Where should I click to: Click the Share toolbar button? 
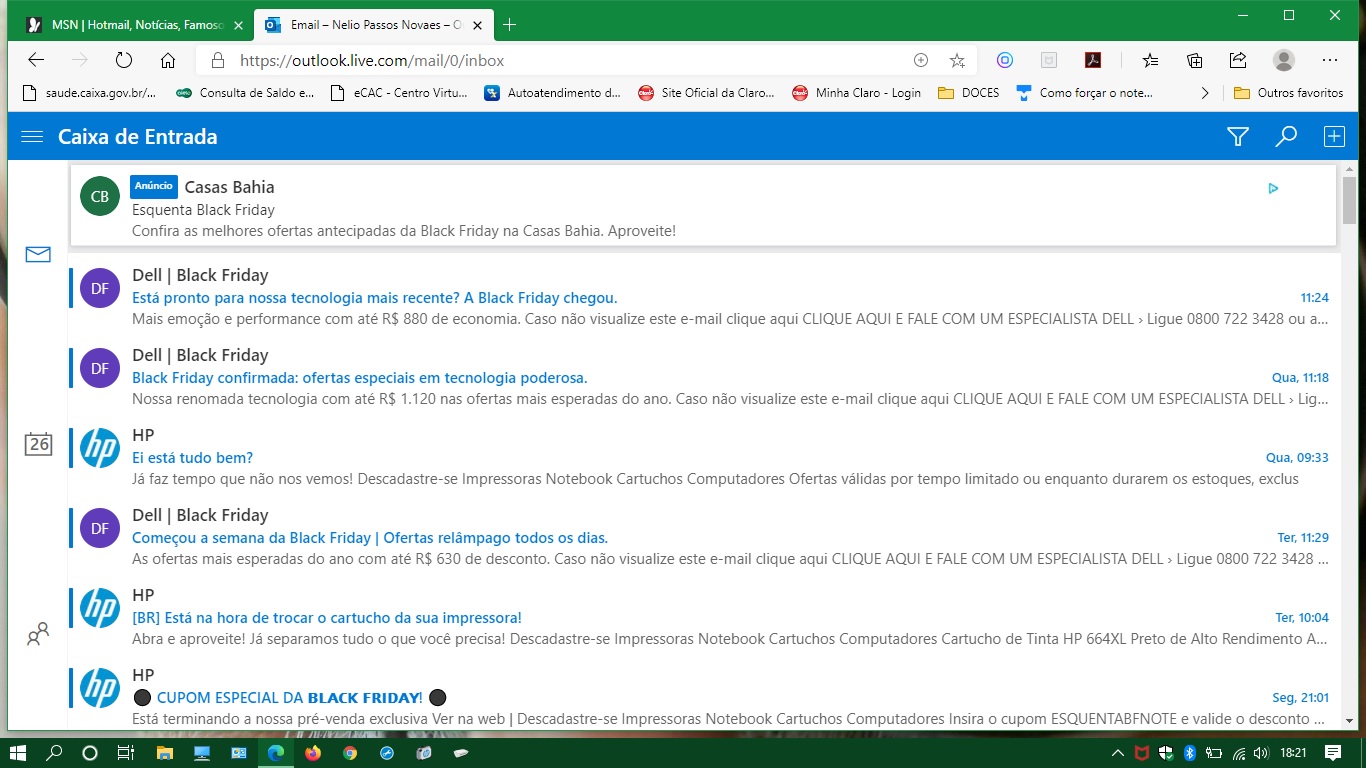tap(1238, 60)
